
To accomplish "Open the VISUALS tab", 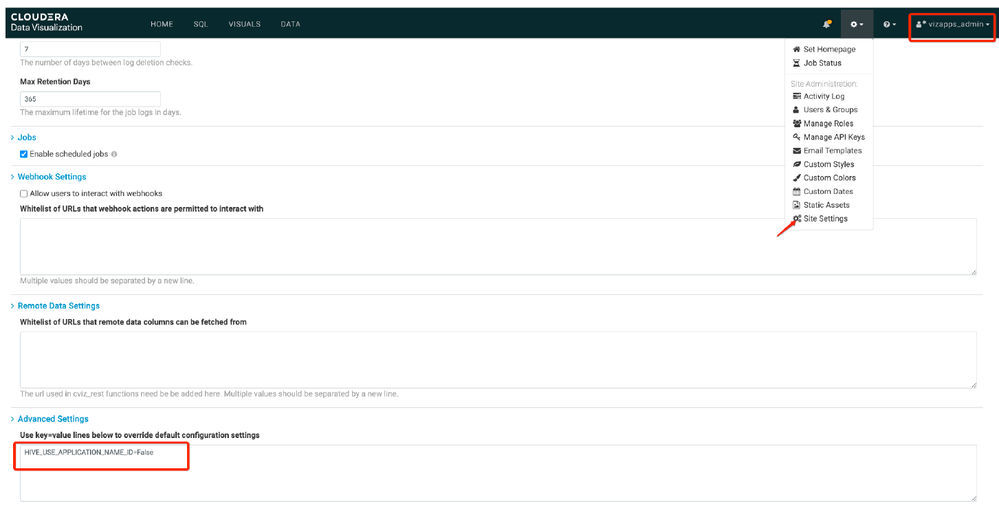I will (x=245, y=24).
